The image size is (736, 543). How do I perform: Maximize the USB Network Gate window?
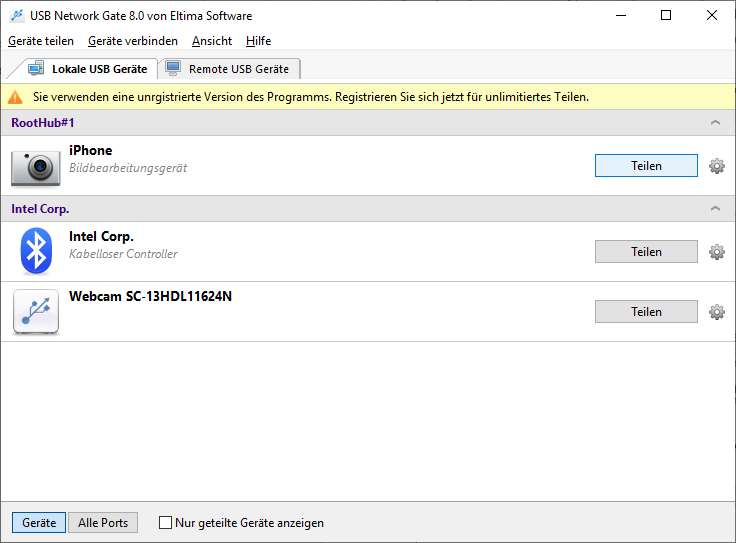[x=666, y=15]
